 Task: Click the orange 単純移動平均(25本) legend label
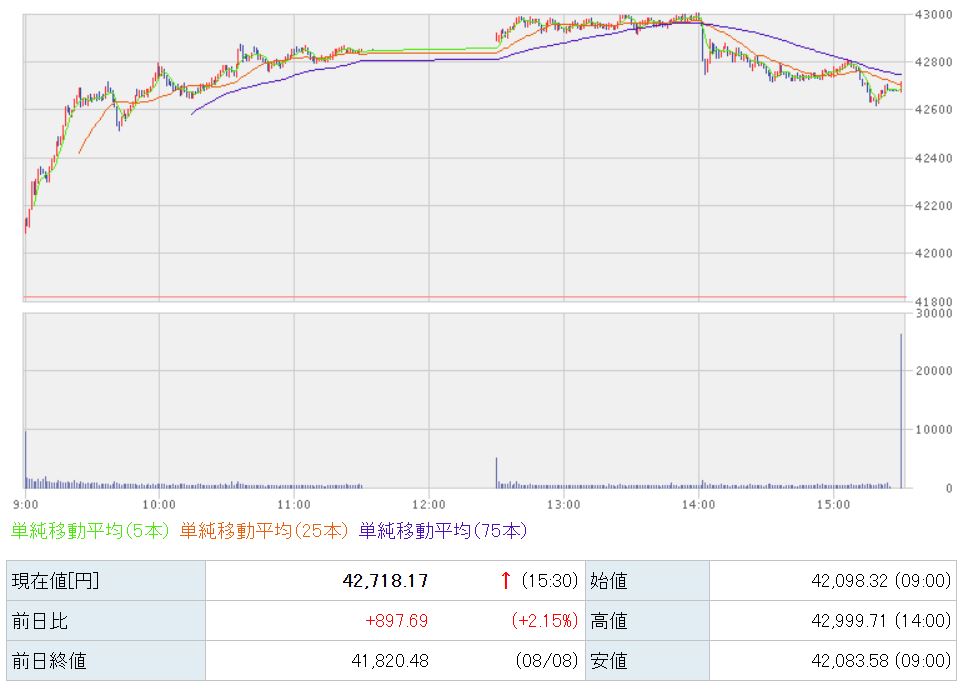(264, 530)
